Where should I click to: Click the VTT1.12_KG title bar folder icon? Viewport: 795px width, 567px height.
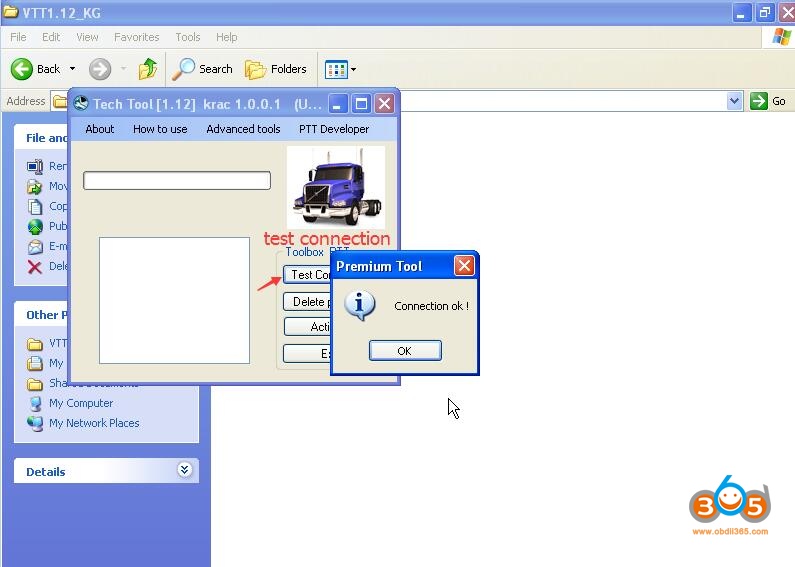coord(11,11)
